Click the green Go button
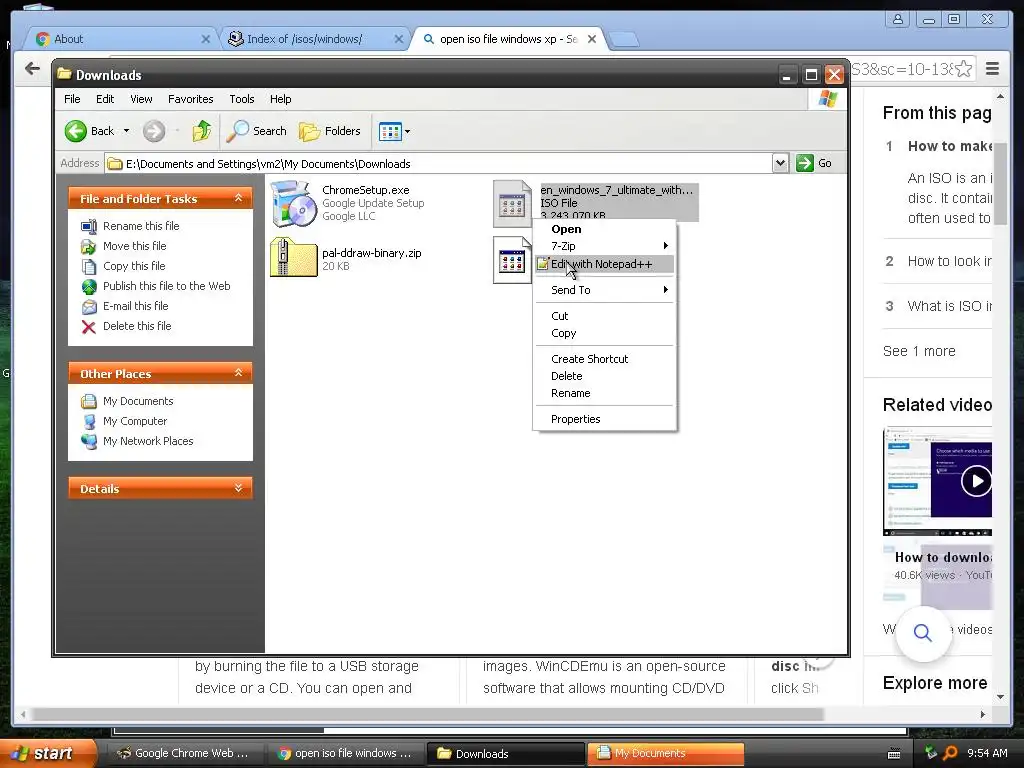Screen dimensions: 1024x768 pyautogui.click(x=814, y=163)
